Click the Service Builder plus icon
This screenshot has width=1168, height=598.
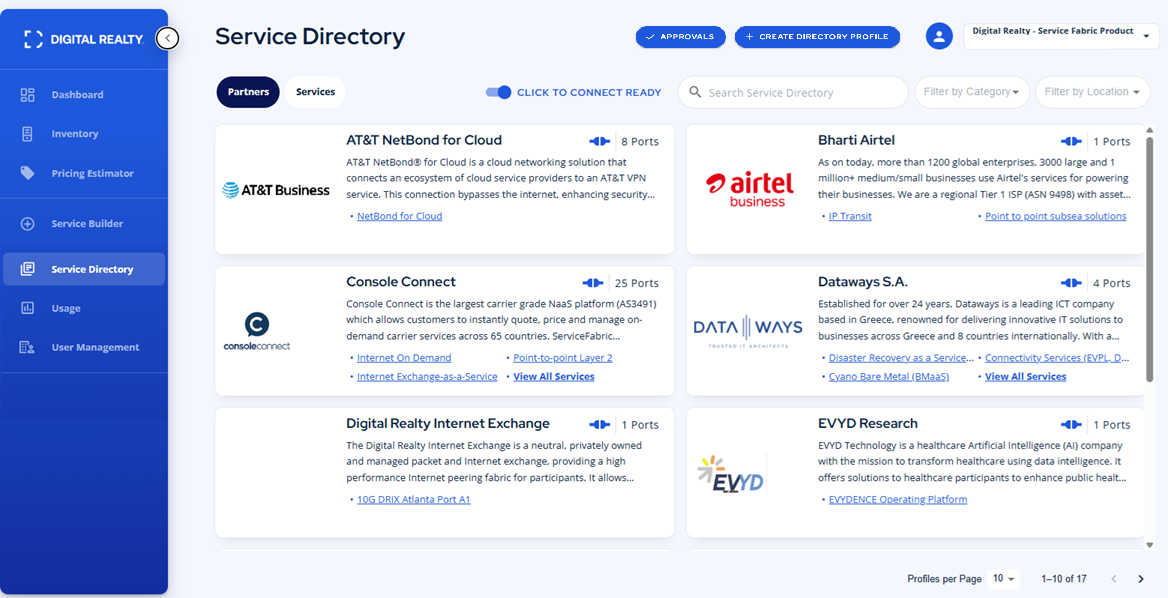click(x=28, y=223)
